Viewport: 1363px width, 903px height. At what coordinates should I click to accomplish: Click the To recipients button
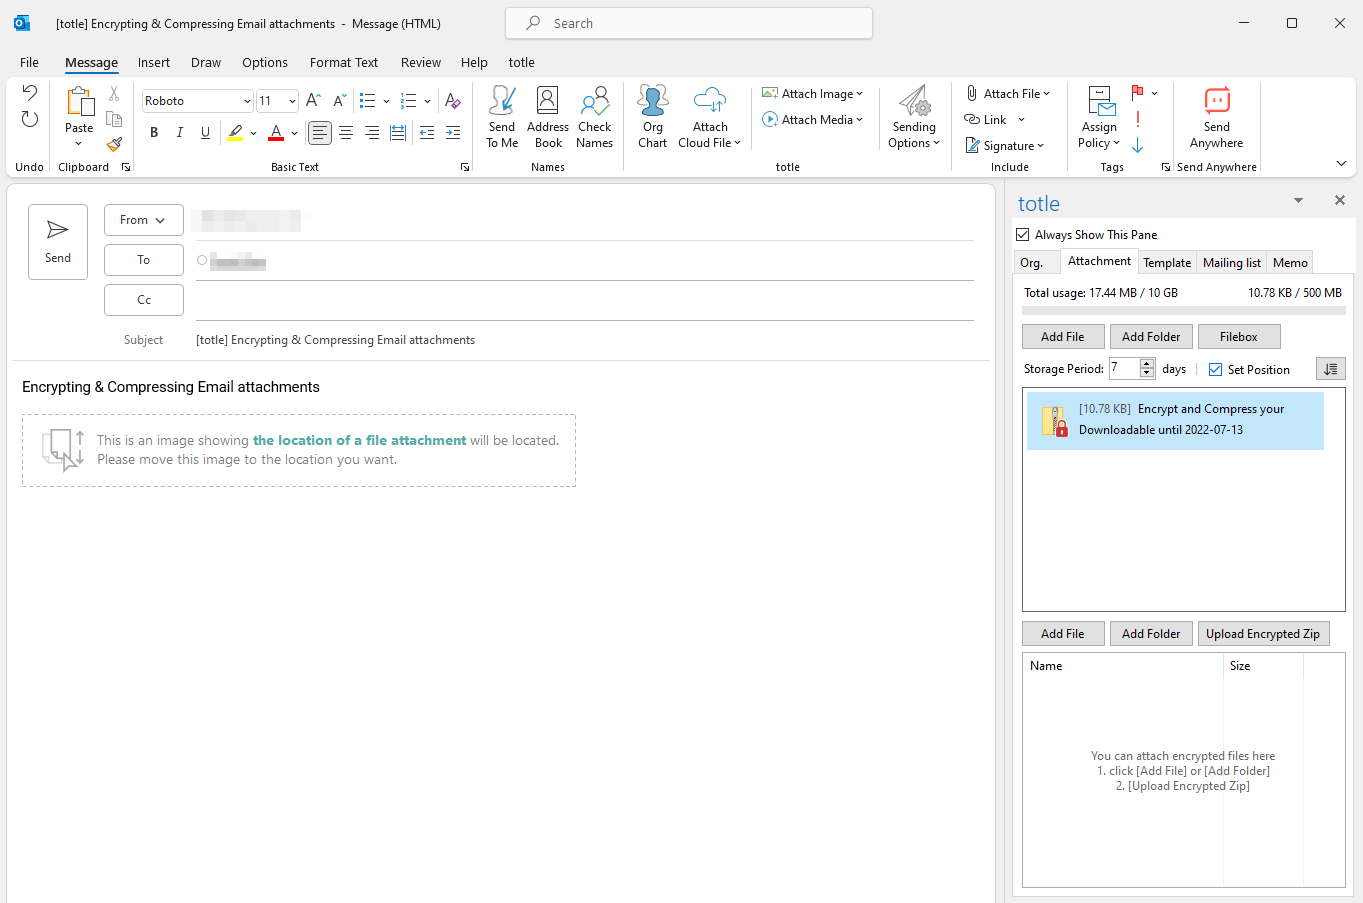coord(144,260)
